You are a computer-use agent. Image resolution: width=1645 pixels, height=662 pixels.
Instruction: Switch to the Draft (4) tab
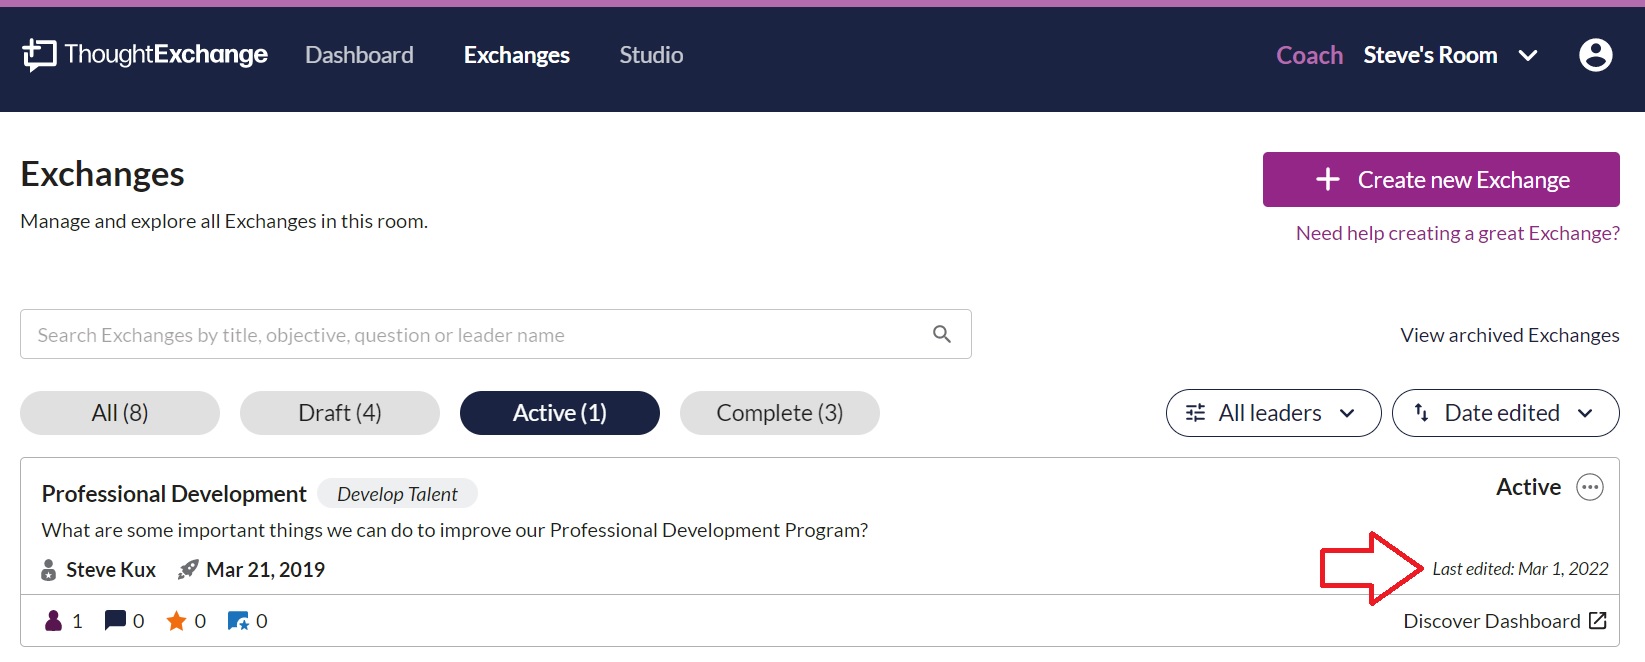click(340, 413)
